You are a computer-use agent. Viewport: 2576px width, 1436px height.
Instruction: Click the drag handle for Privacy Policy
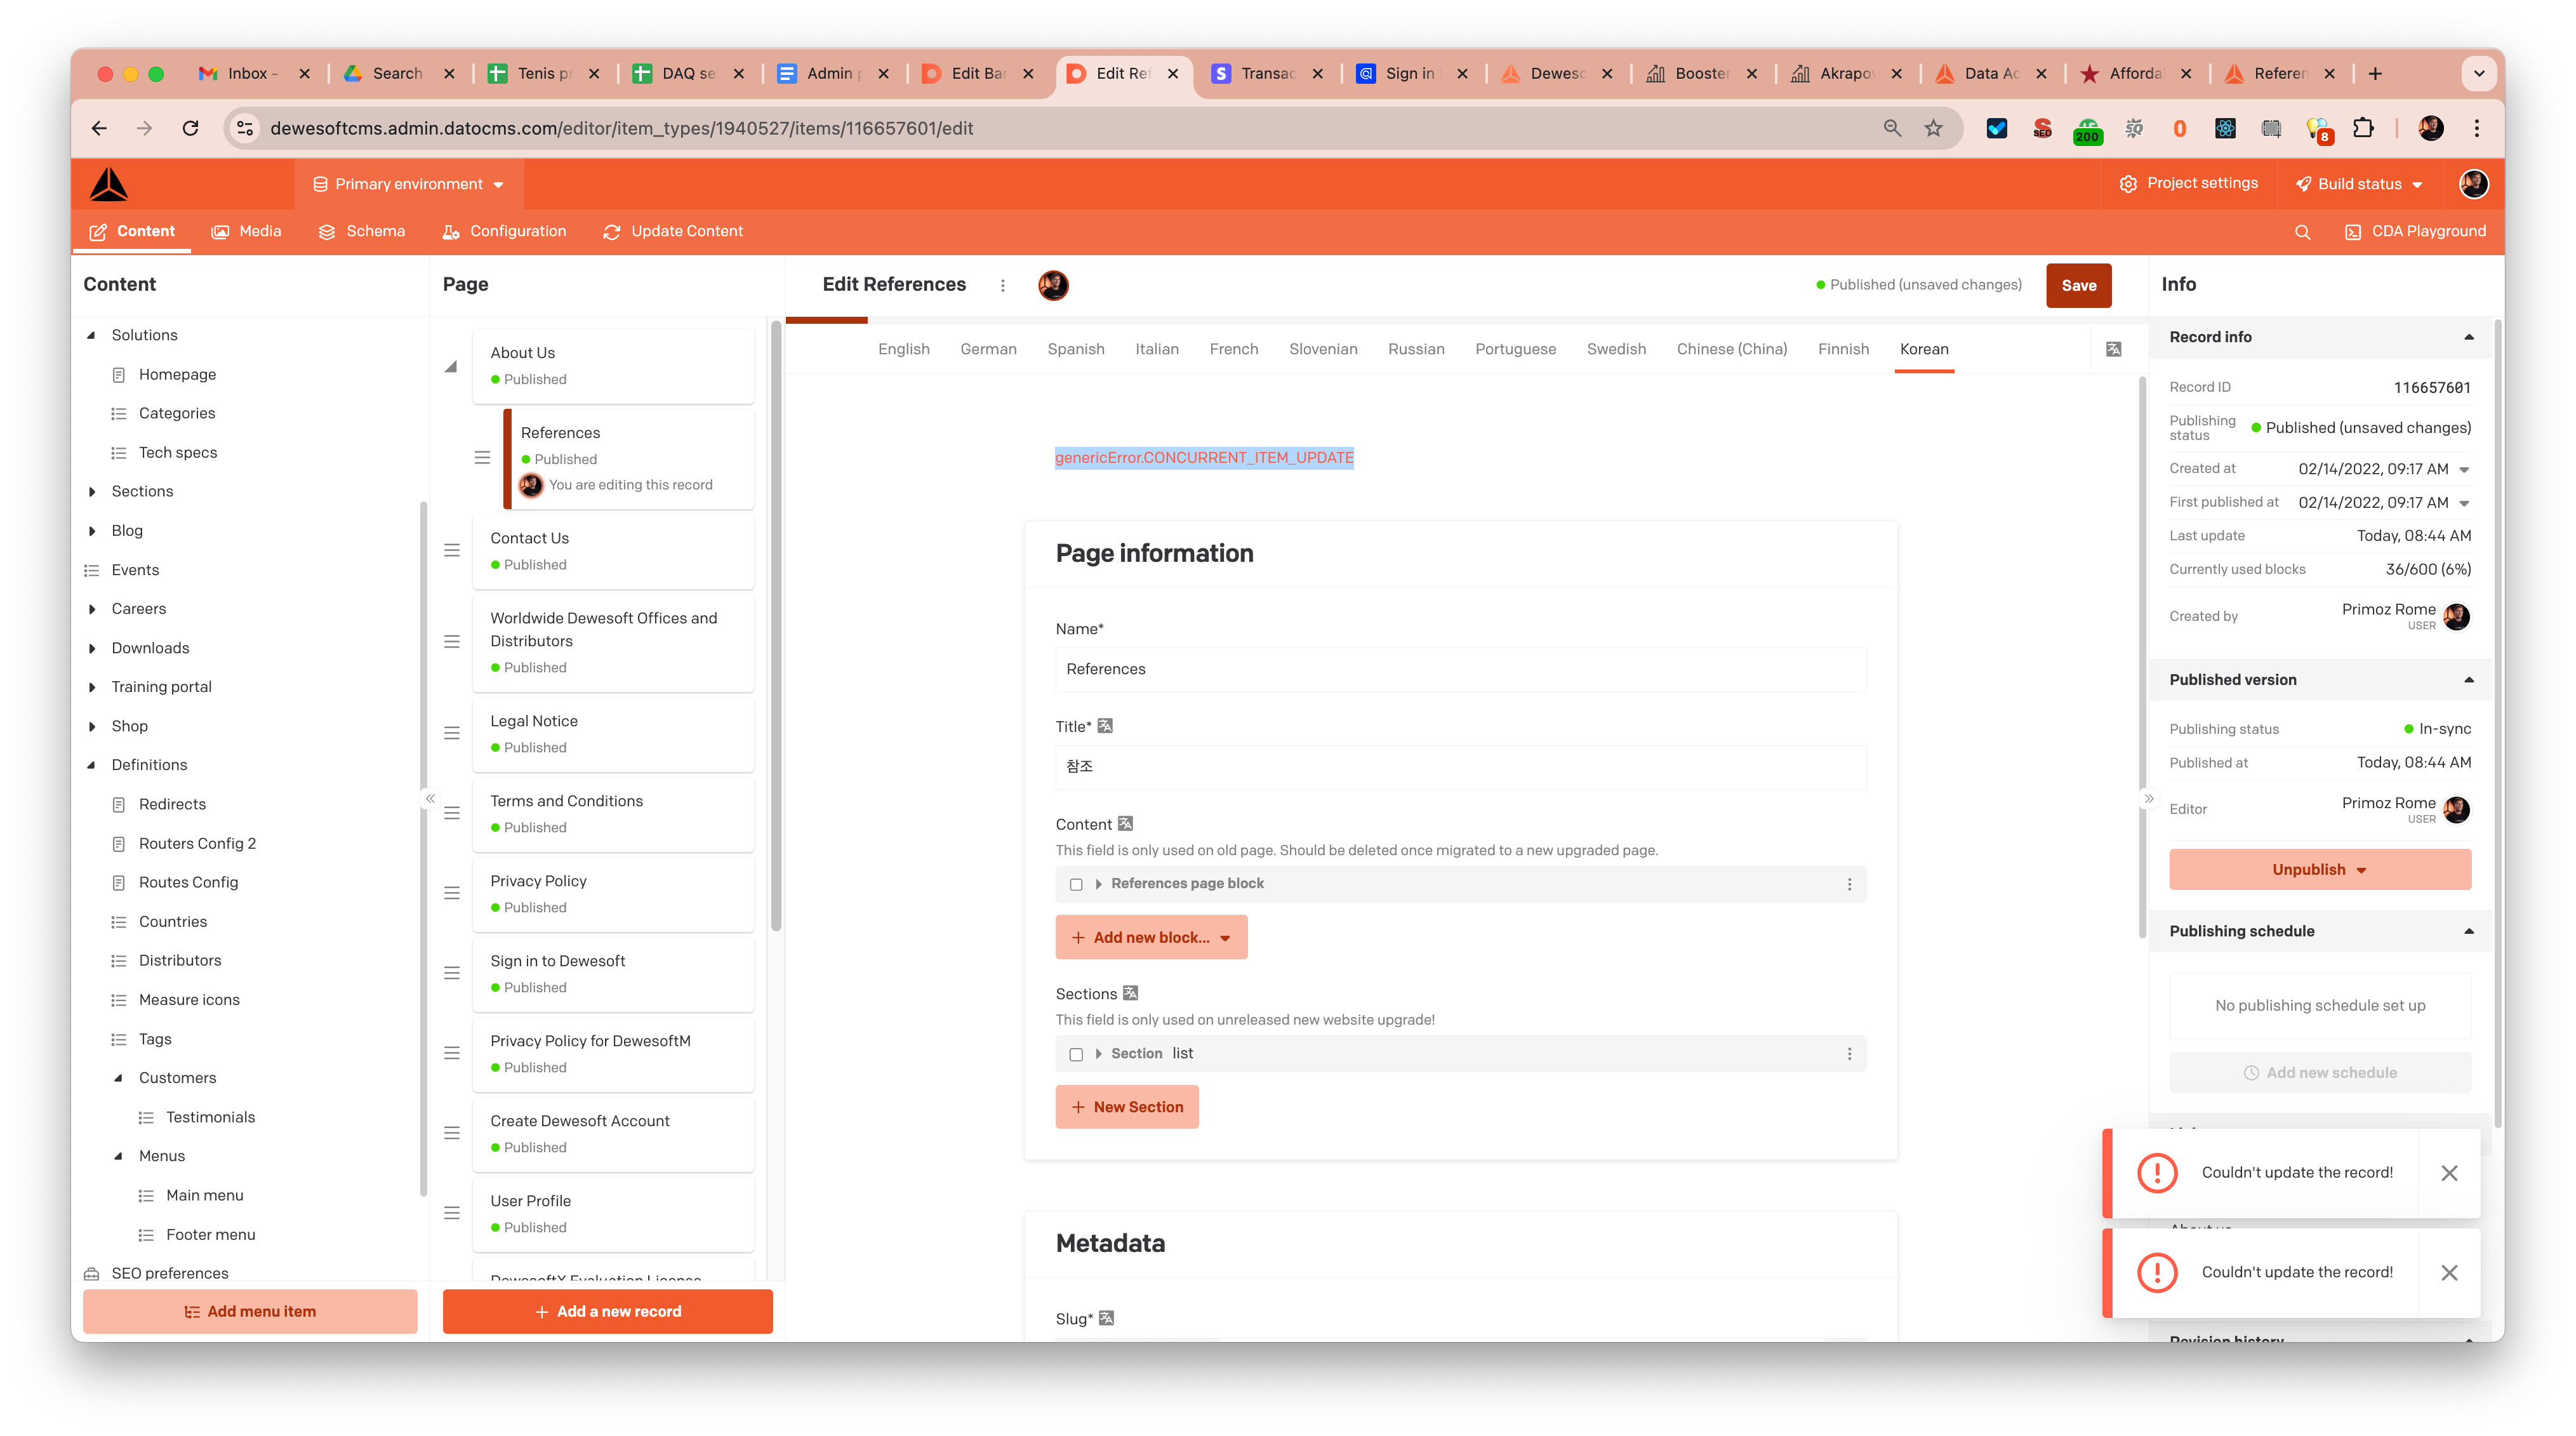(452, 893)
